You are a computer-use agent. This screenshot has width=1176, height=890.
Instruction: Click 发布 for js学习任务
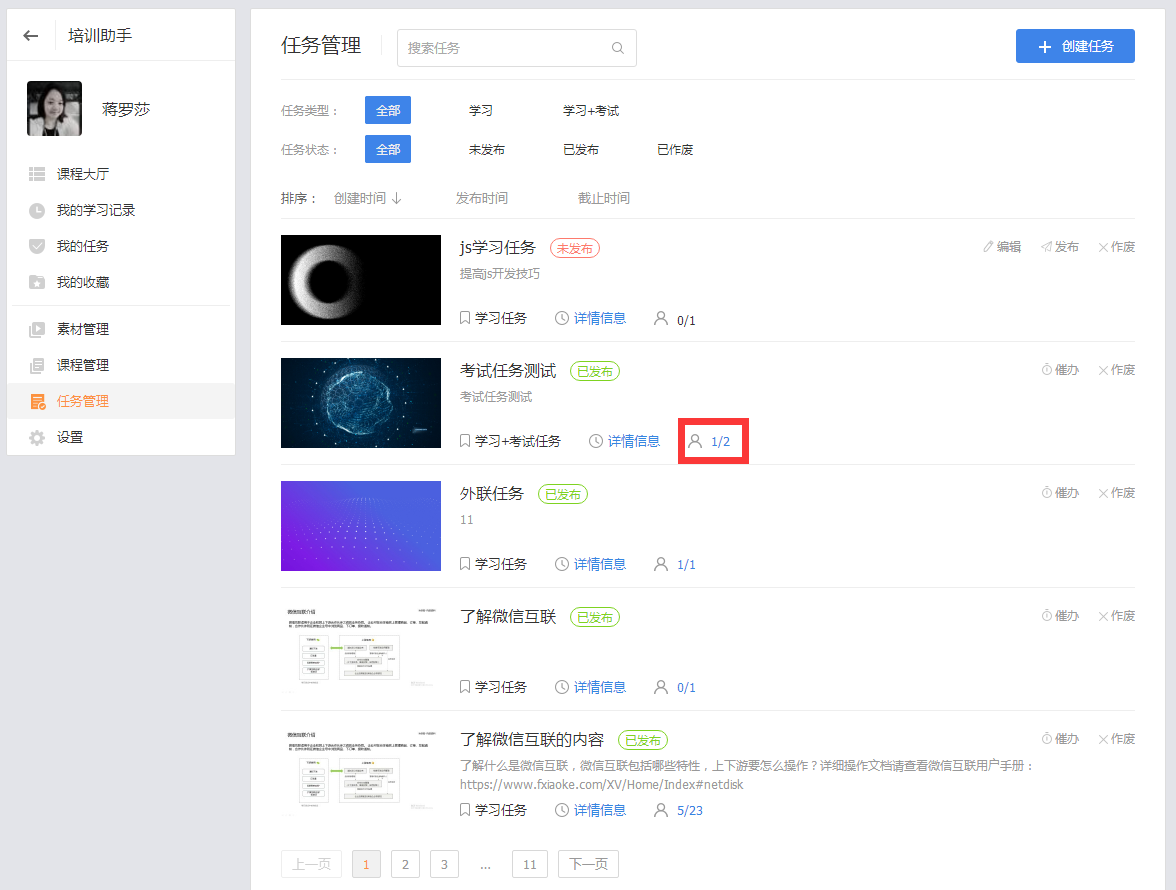click(1060, 247)
